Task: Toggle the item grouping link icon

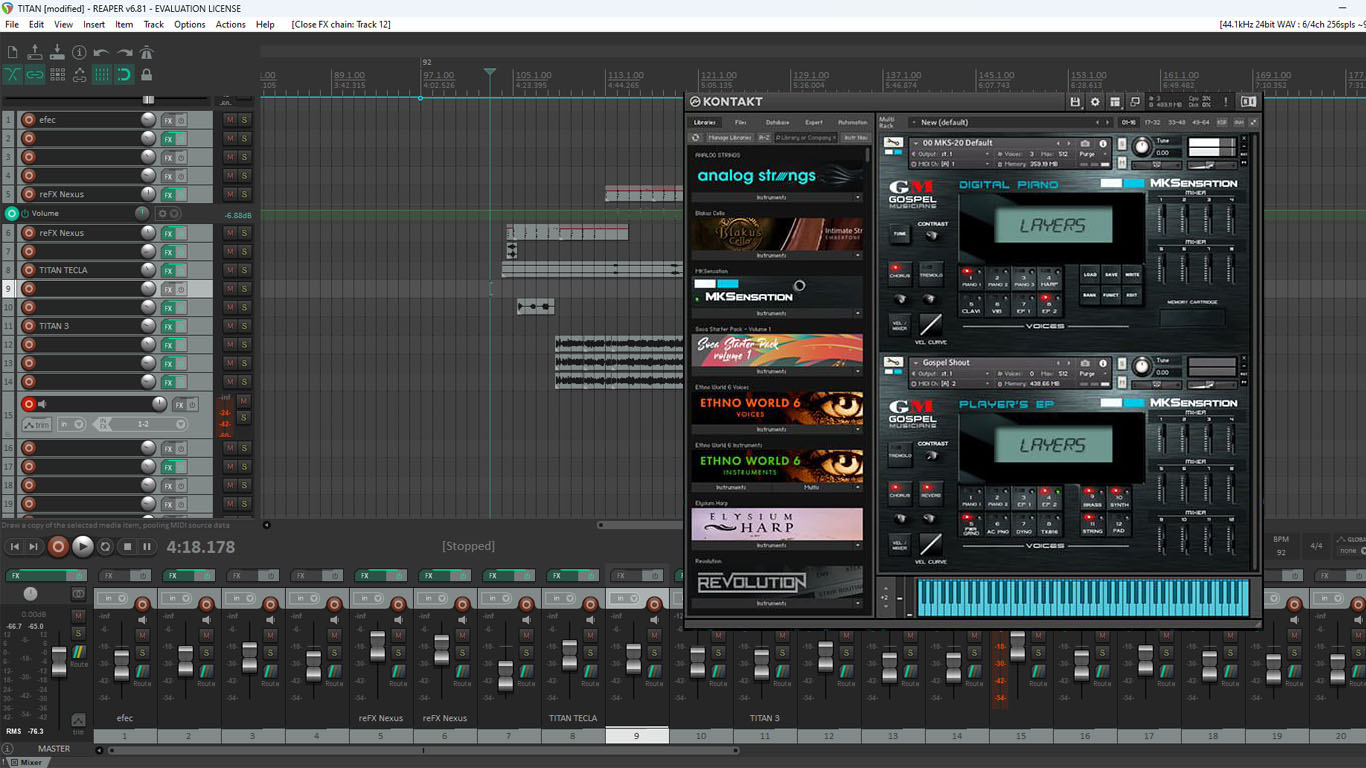Action: pos(35,74)
